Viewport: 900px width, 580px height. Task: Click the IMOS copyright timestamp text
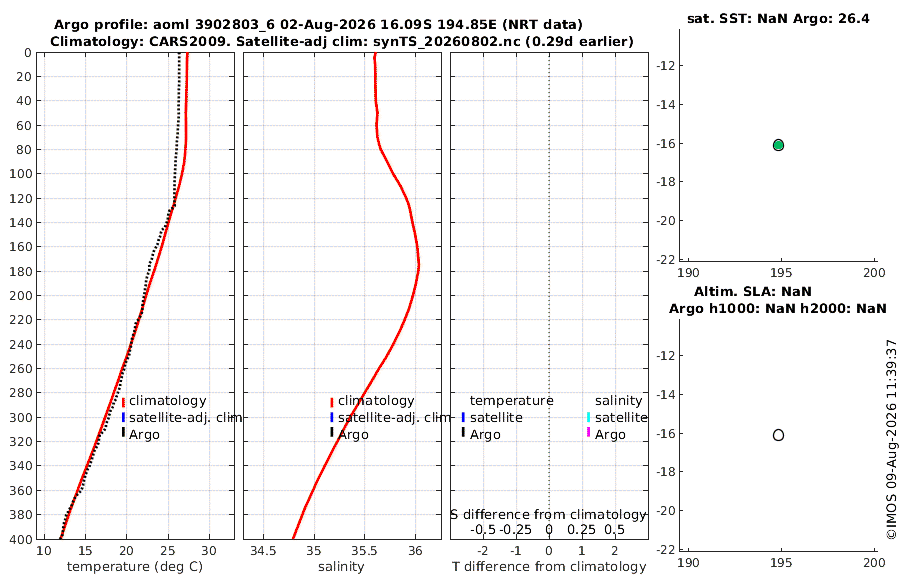pos(891,439)
